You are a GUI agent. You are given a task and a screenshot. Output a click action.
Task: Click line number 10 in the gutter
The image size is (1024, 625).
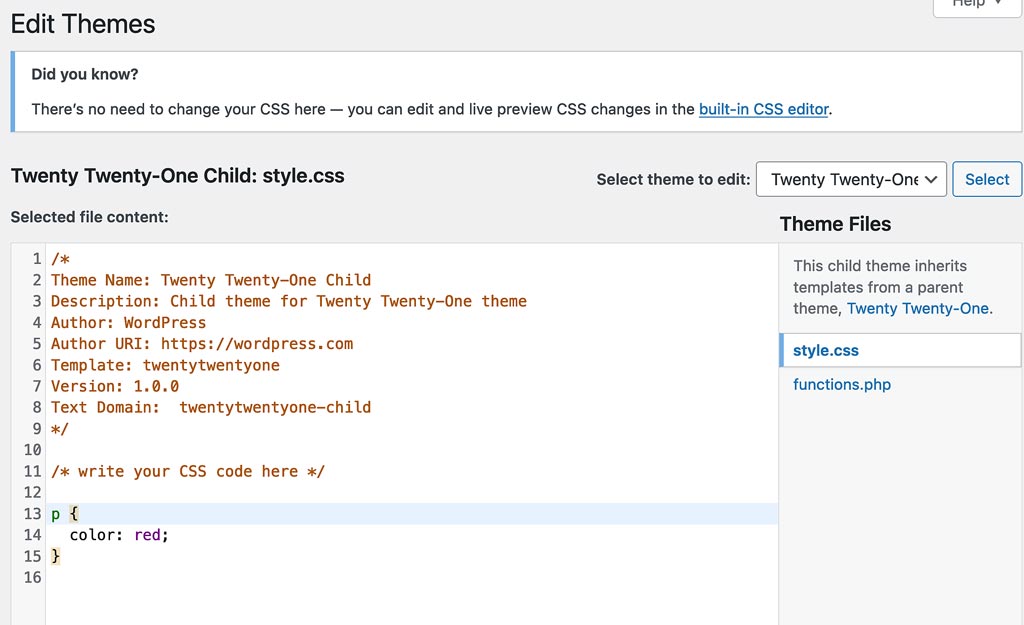pos(32,450)
